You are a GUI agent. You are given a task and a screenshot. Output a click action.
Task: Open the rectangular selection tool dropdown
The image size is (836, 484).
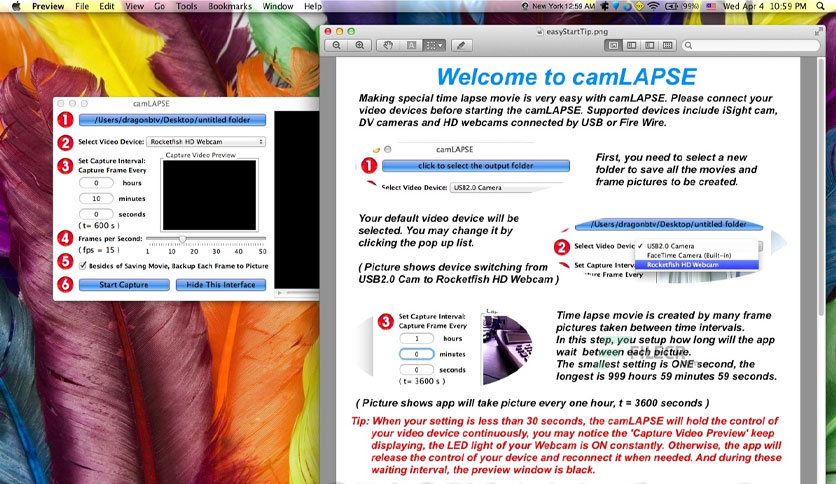(434, 45)
